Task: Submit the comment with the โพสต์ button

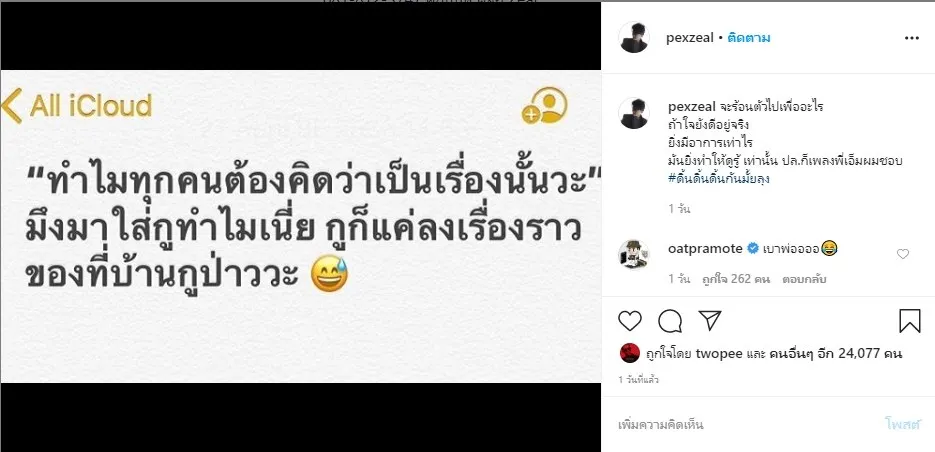Action: 903,424
